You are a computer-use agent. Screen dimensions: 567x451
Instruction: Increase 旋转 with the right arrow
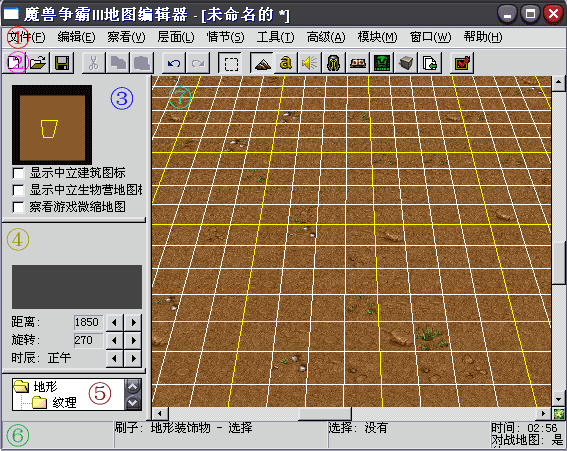[x=133, y=340]
